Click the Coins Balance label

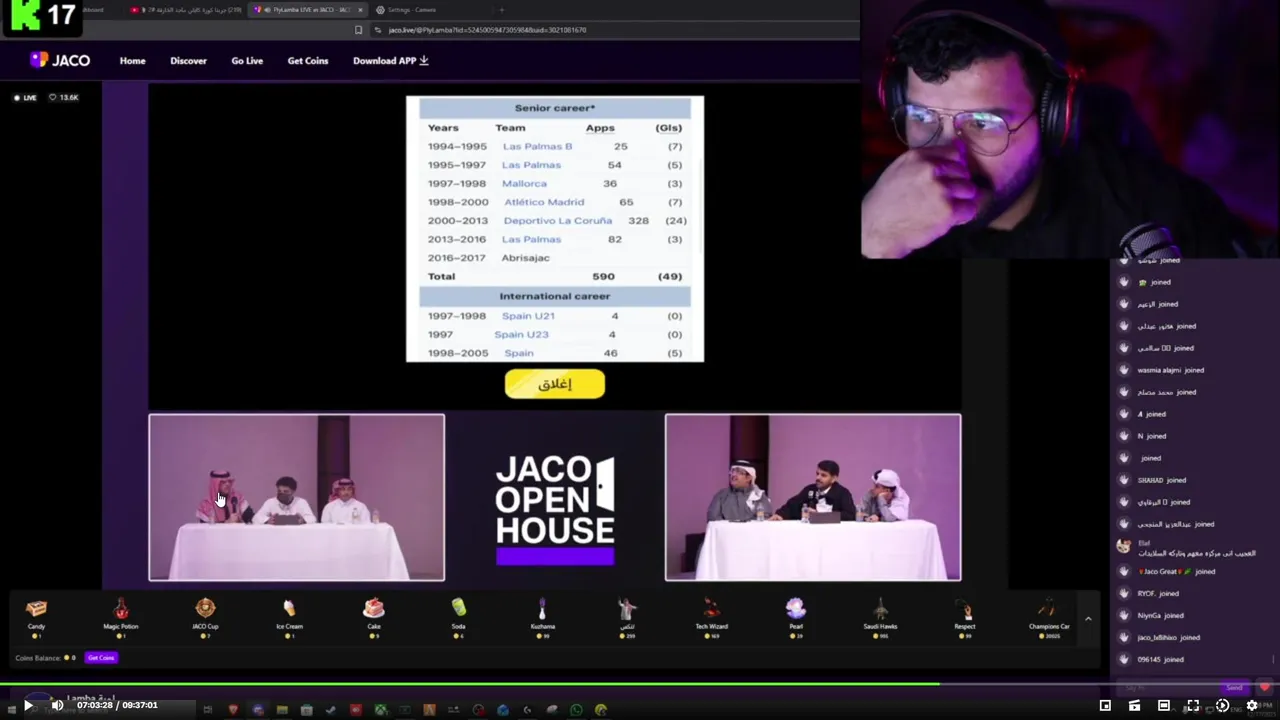(x=45, y=658)
